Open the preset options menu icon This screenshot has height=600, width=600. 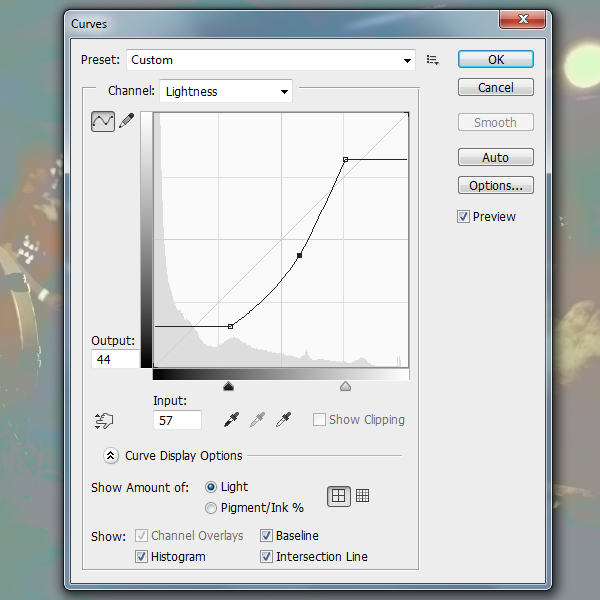tap(432, 60)
